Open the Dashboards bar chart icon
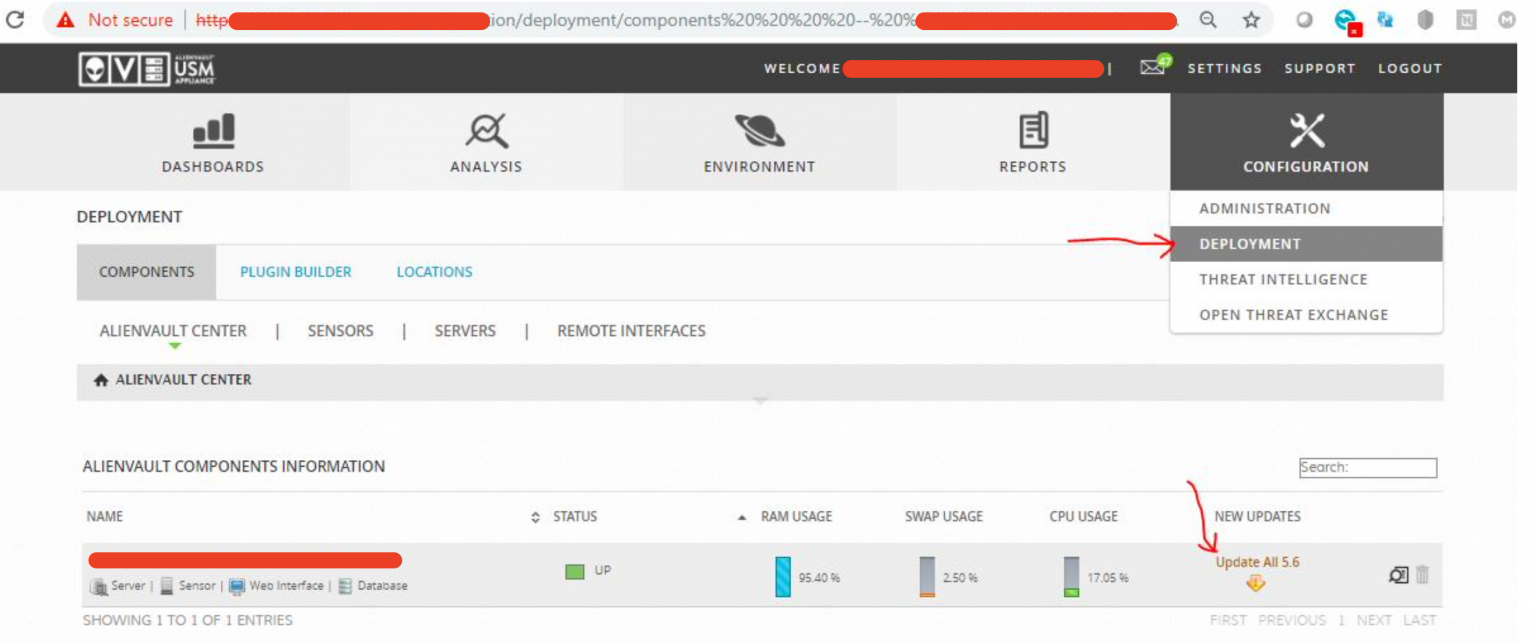1536x643 pixels. pyautogui.click(x=213, y=131)
